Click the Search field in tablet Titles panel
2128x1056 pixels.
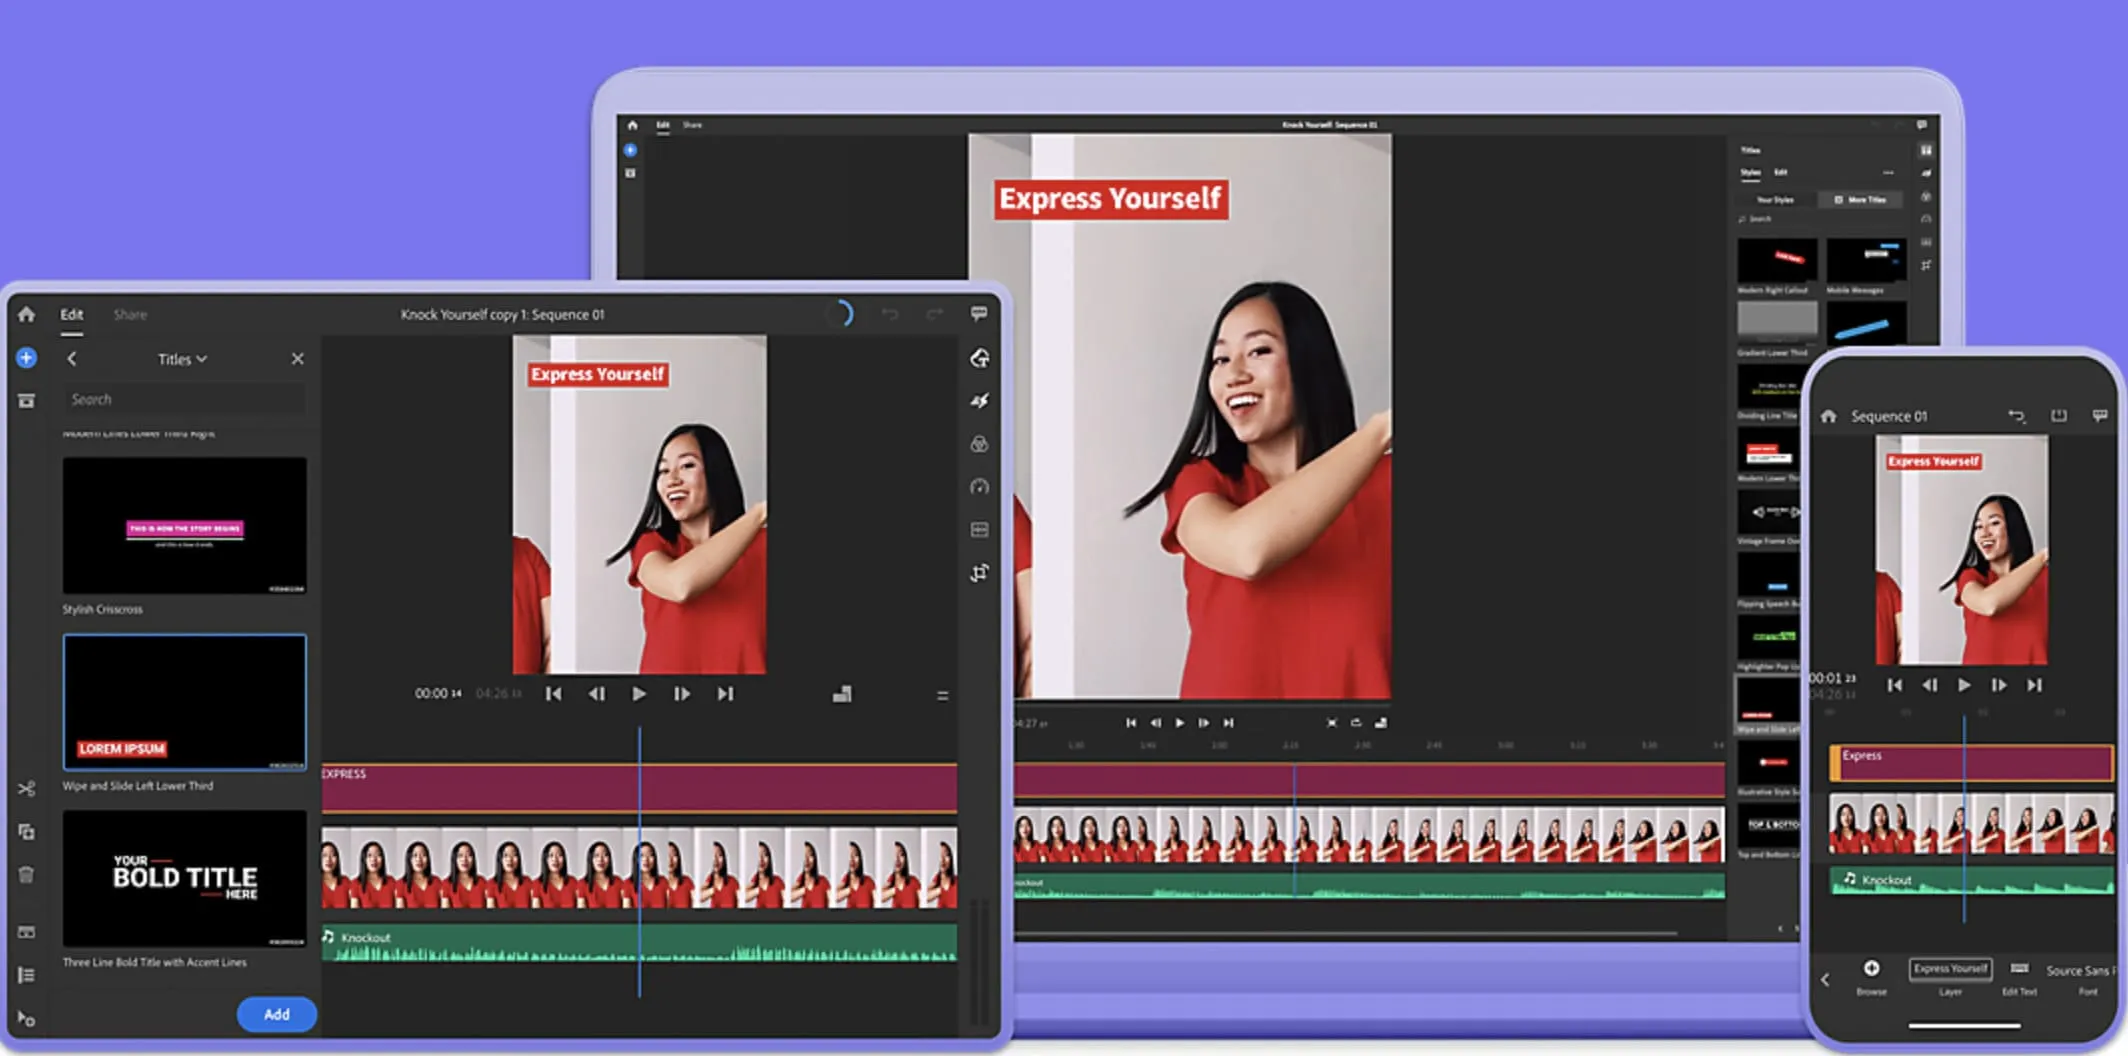pyautogui.click(x=185, y=399)
